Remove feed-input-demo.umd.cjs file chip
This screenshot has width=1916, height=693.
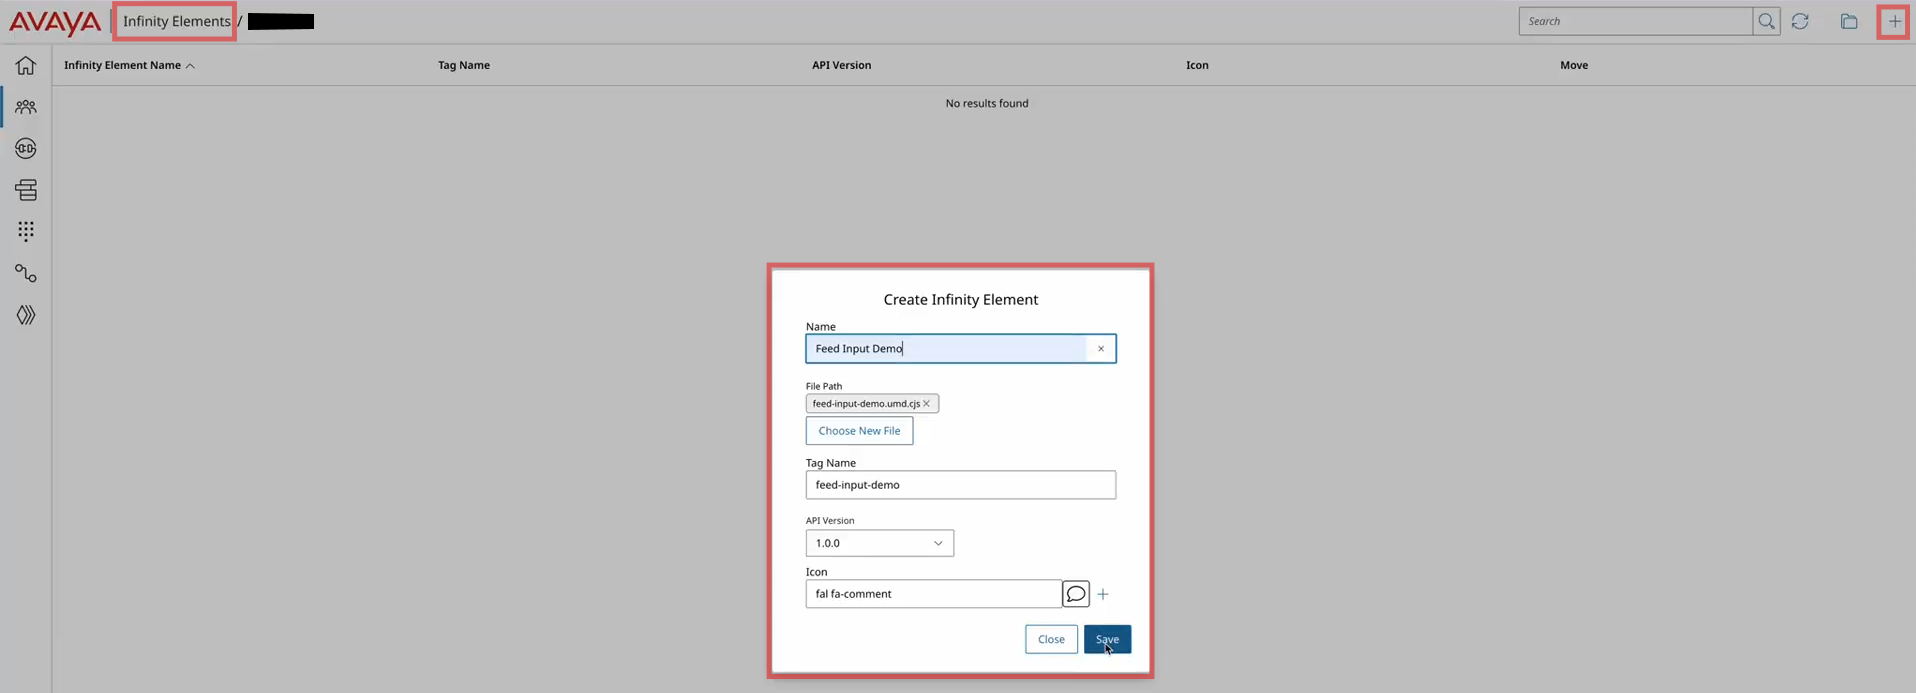926,404
